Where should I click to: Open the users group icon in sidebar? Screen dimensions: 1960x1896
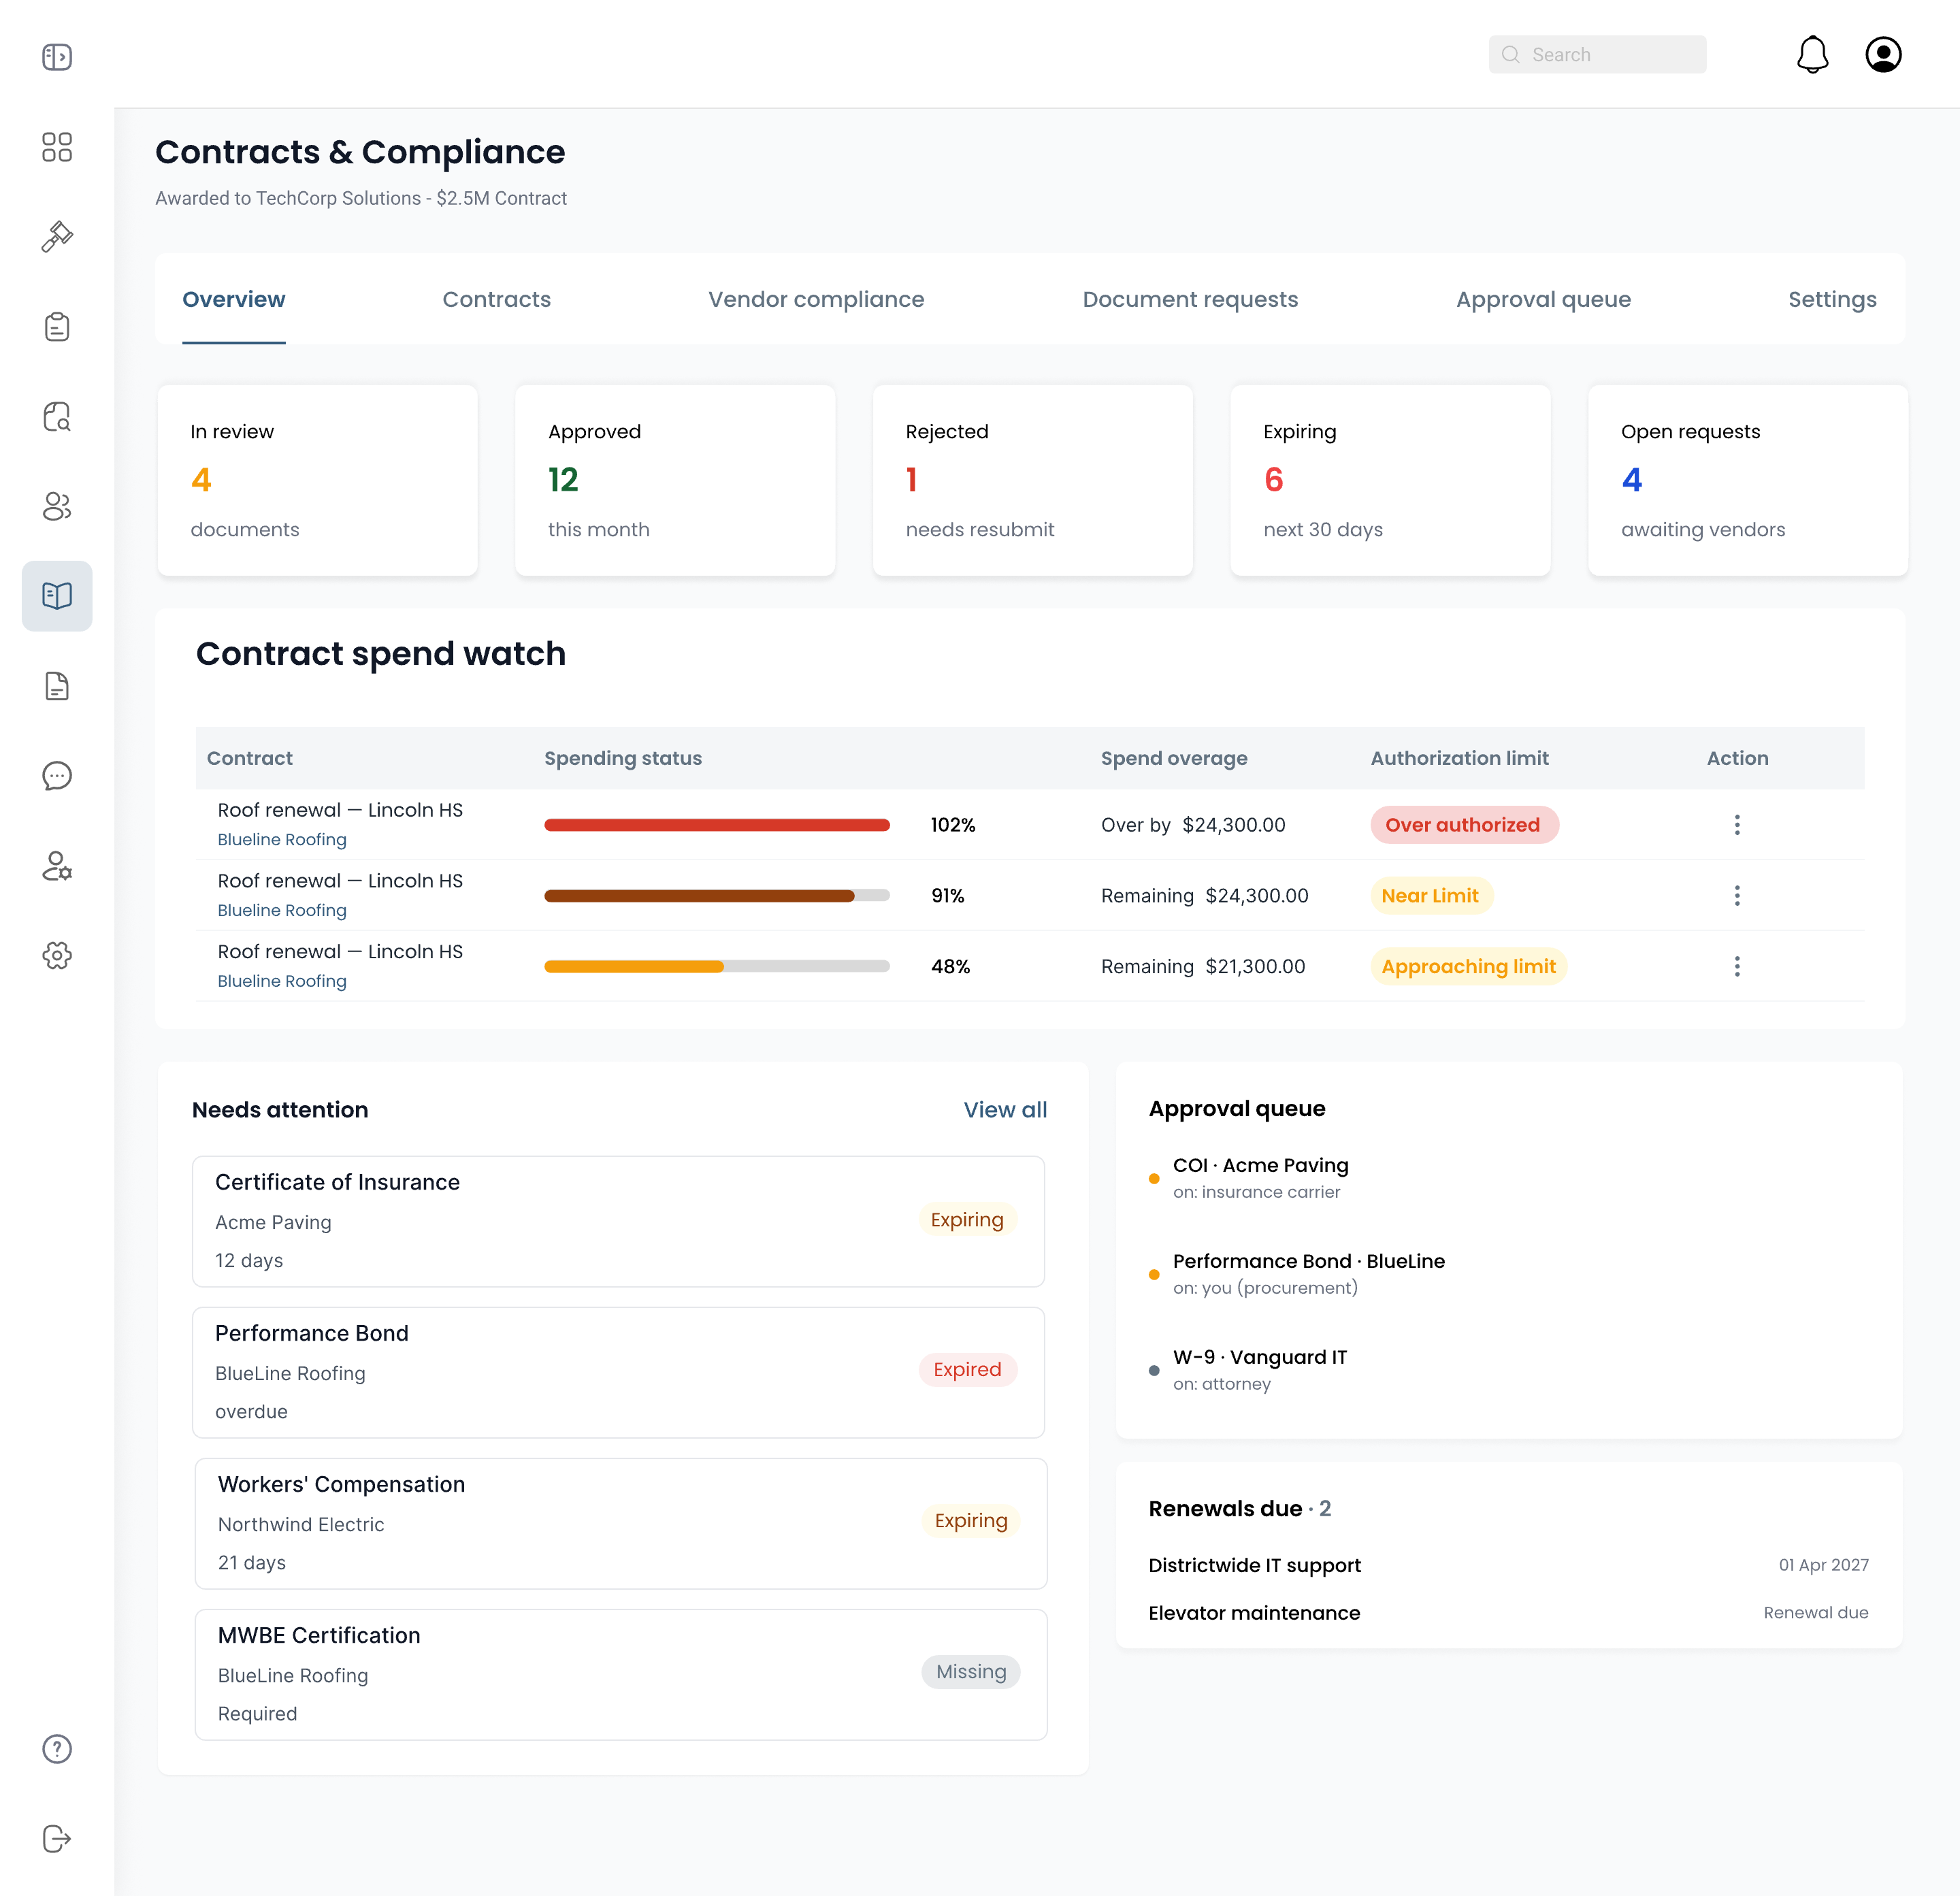coord(57,507)
